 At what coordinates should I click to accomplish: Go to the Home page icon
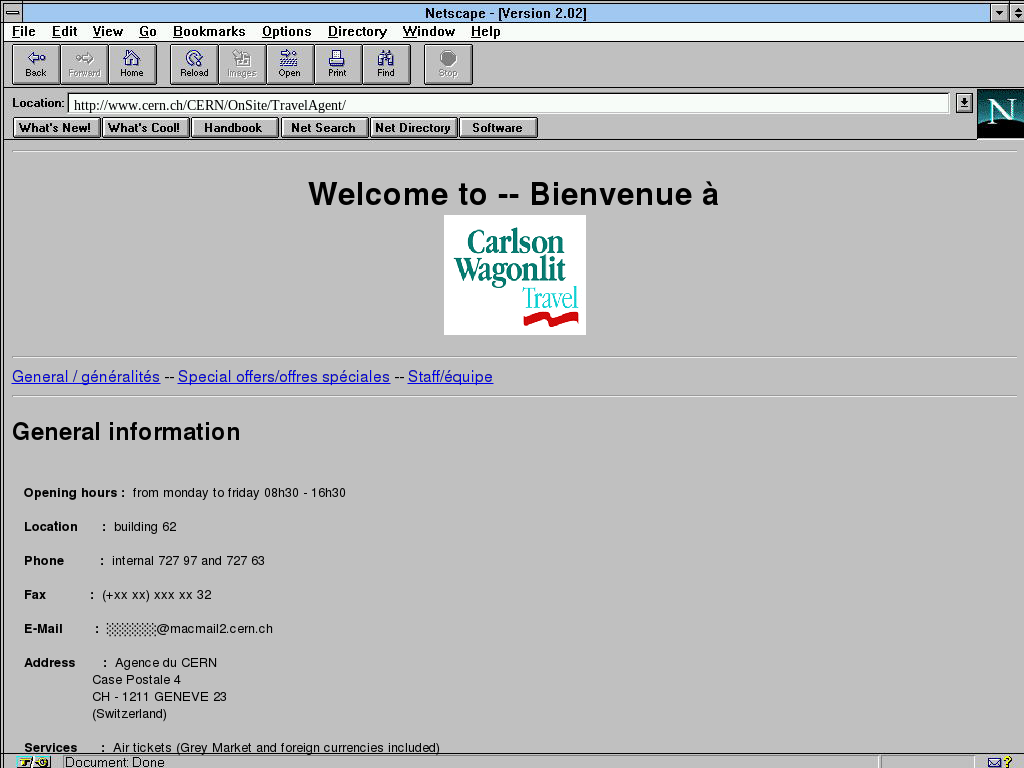(132, 64)
